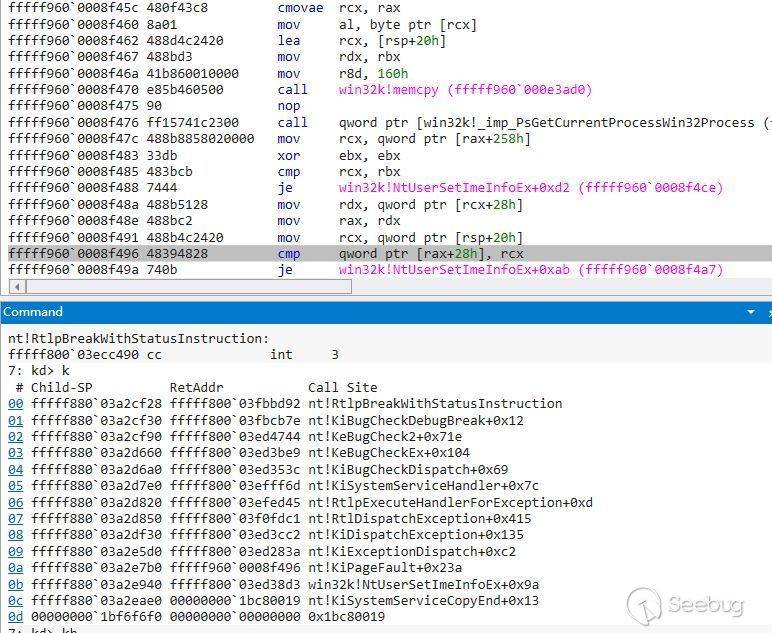Viewport: 772px width, 633px height.
Task: Select nt!KeBugCheckEx+0x104 call site
Action: tap(389, 453)
